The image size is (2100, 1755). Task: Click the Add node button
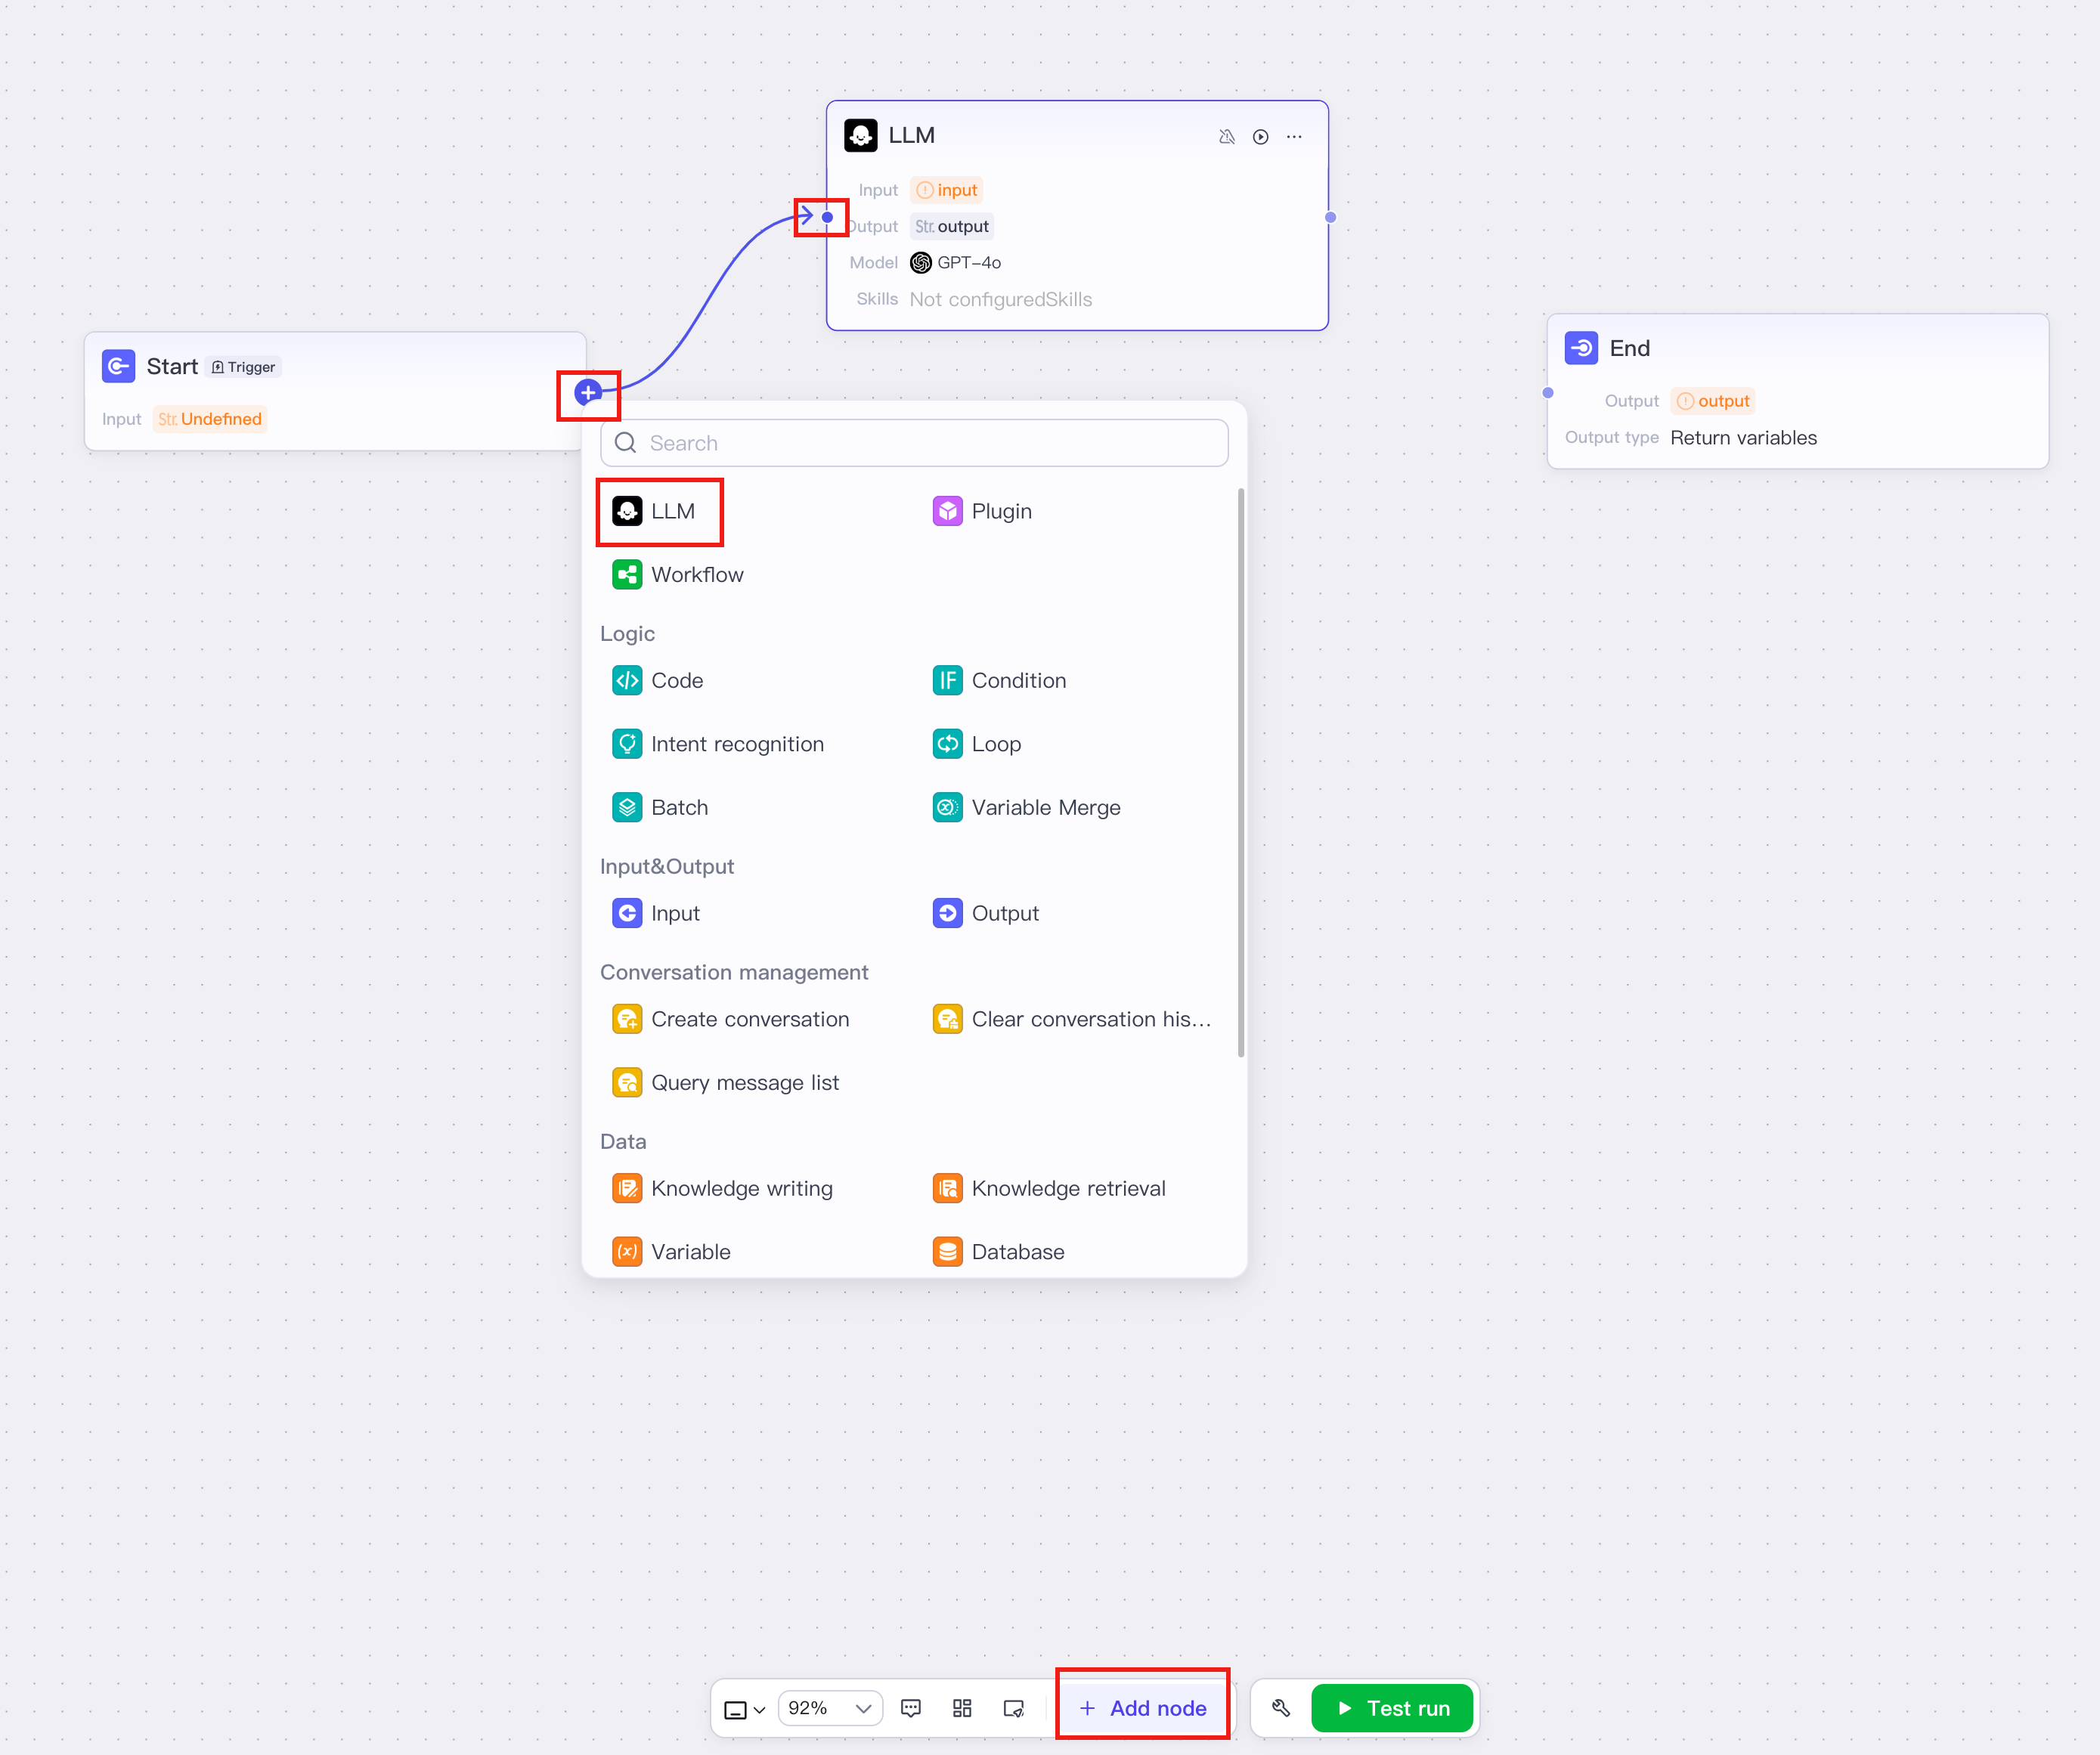pyautogui.click(x=1143, y=1709)
